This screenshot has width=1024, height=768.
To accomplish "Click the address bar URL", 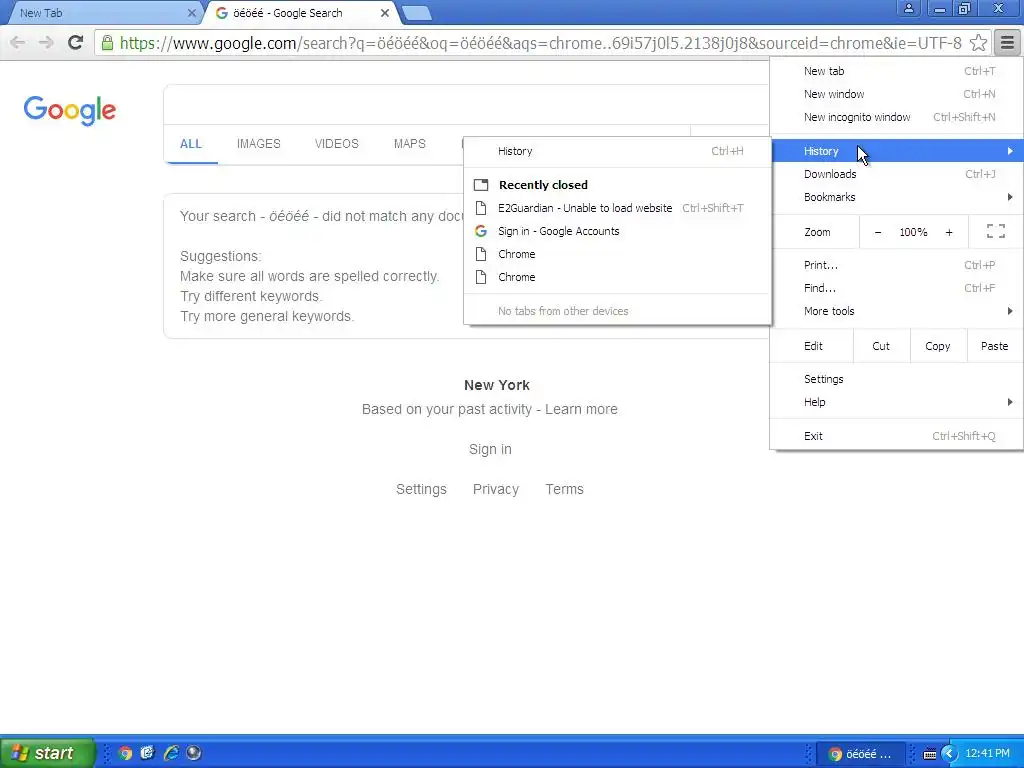I will click(541, 43).
